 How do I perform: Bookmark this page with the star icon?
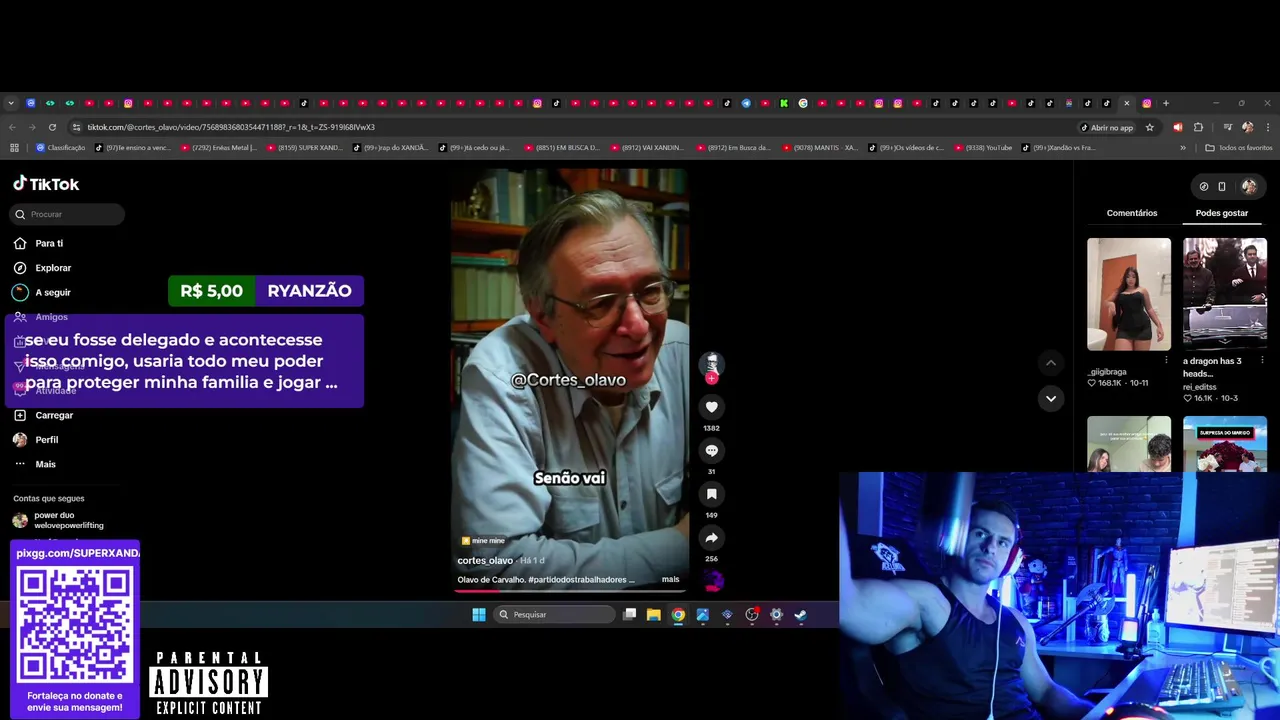click(x=1150, y=127)
